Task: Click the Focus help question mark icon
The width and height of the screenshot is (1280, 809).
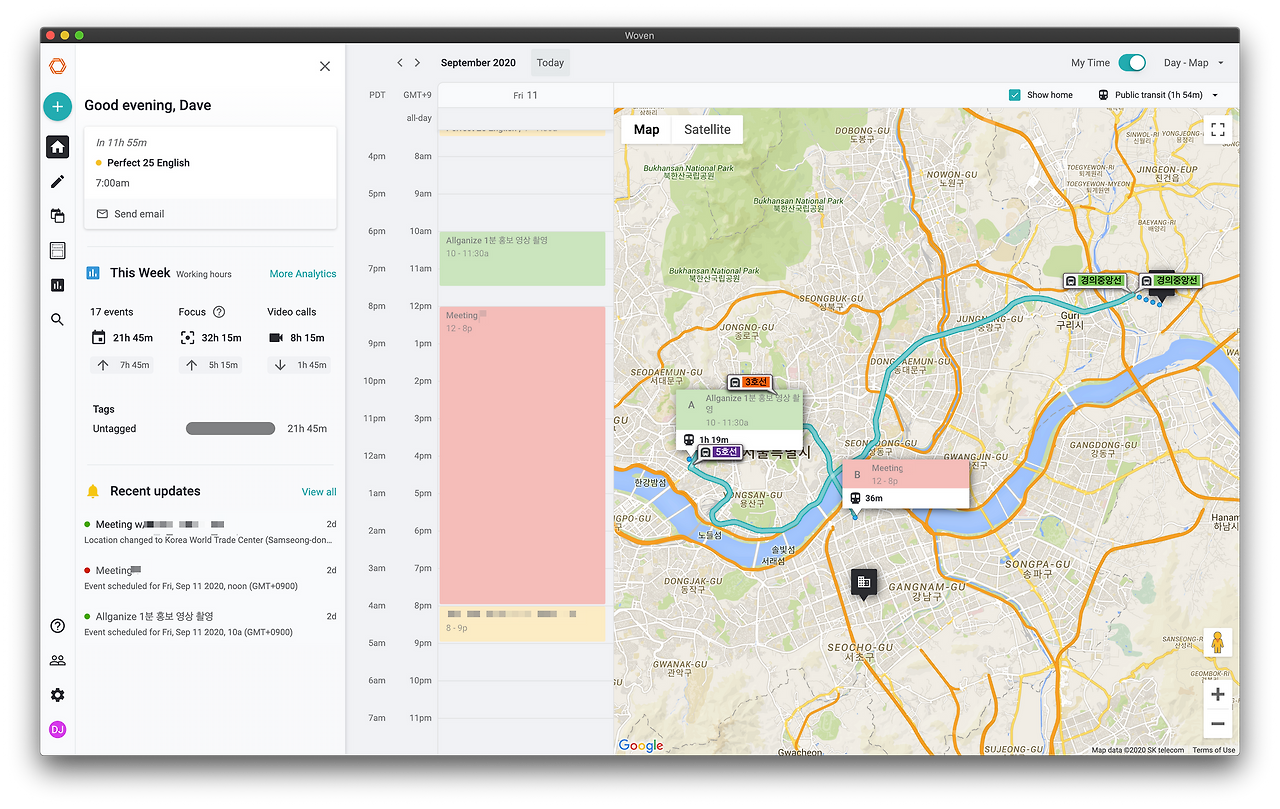Action: [x=219, y=312]
